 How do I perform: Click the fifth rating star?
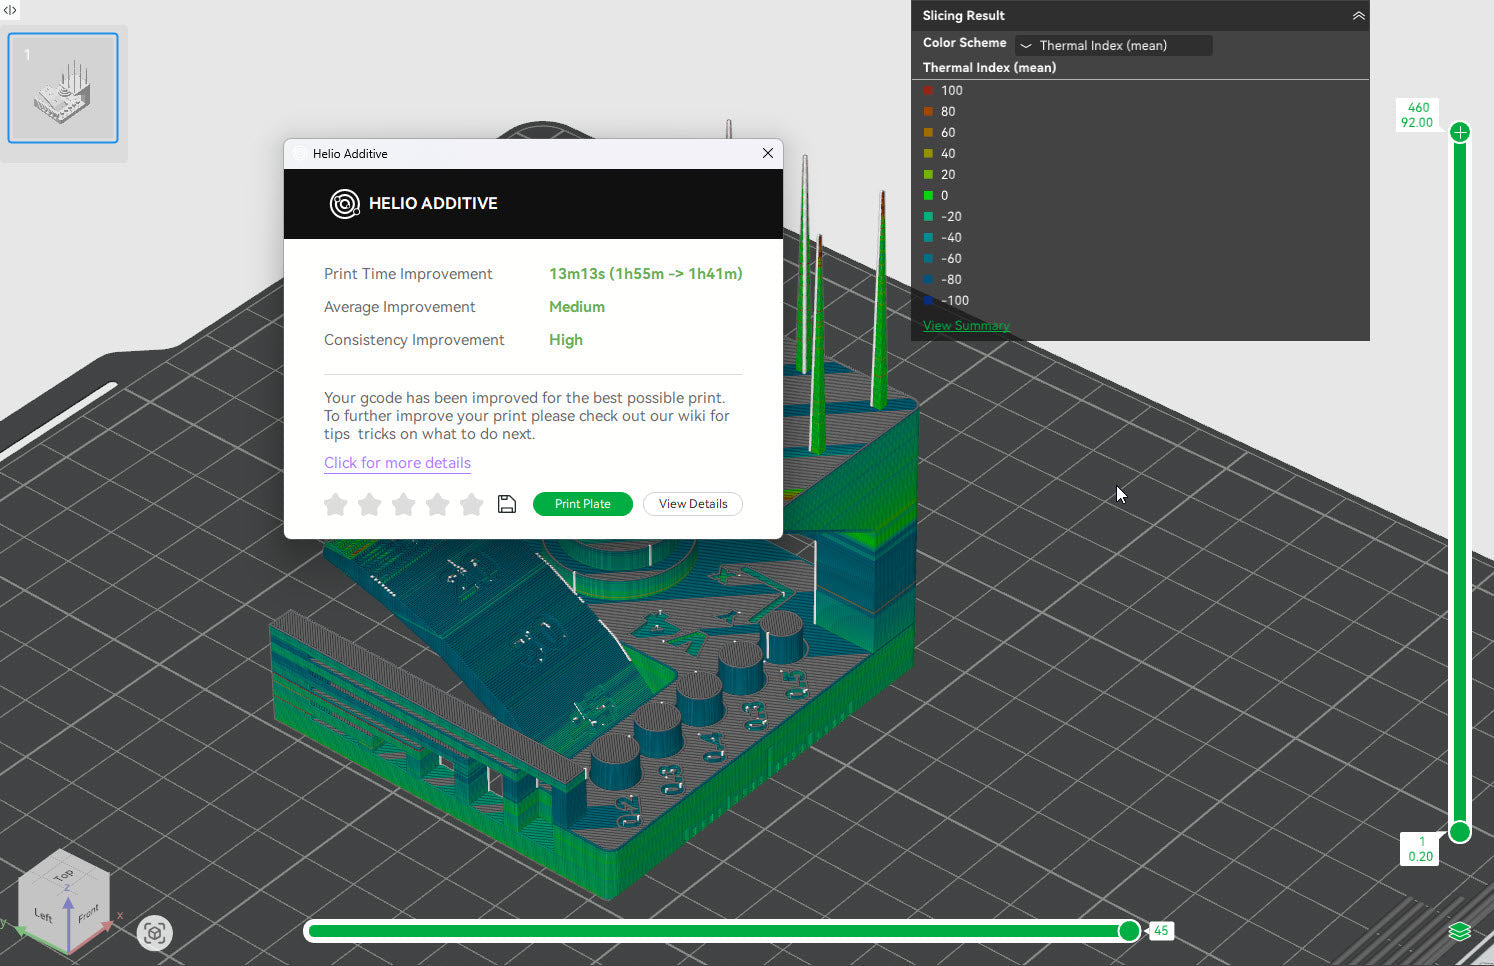tap(471, 505)
